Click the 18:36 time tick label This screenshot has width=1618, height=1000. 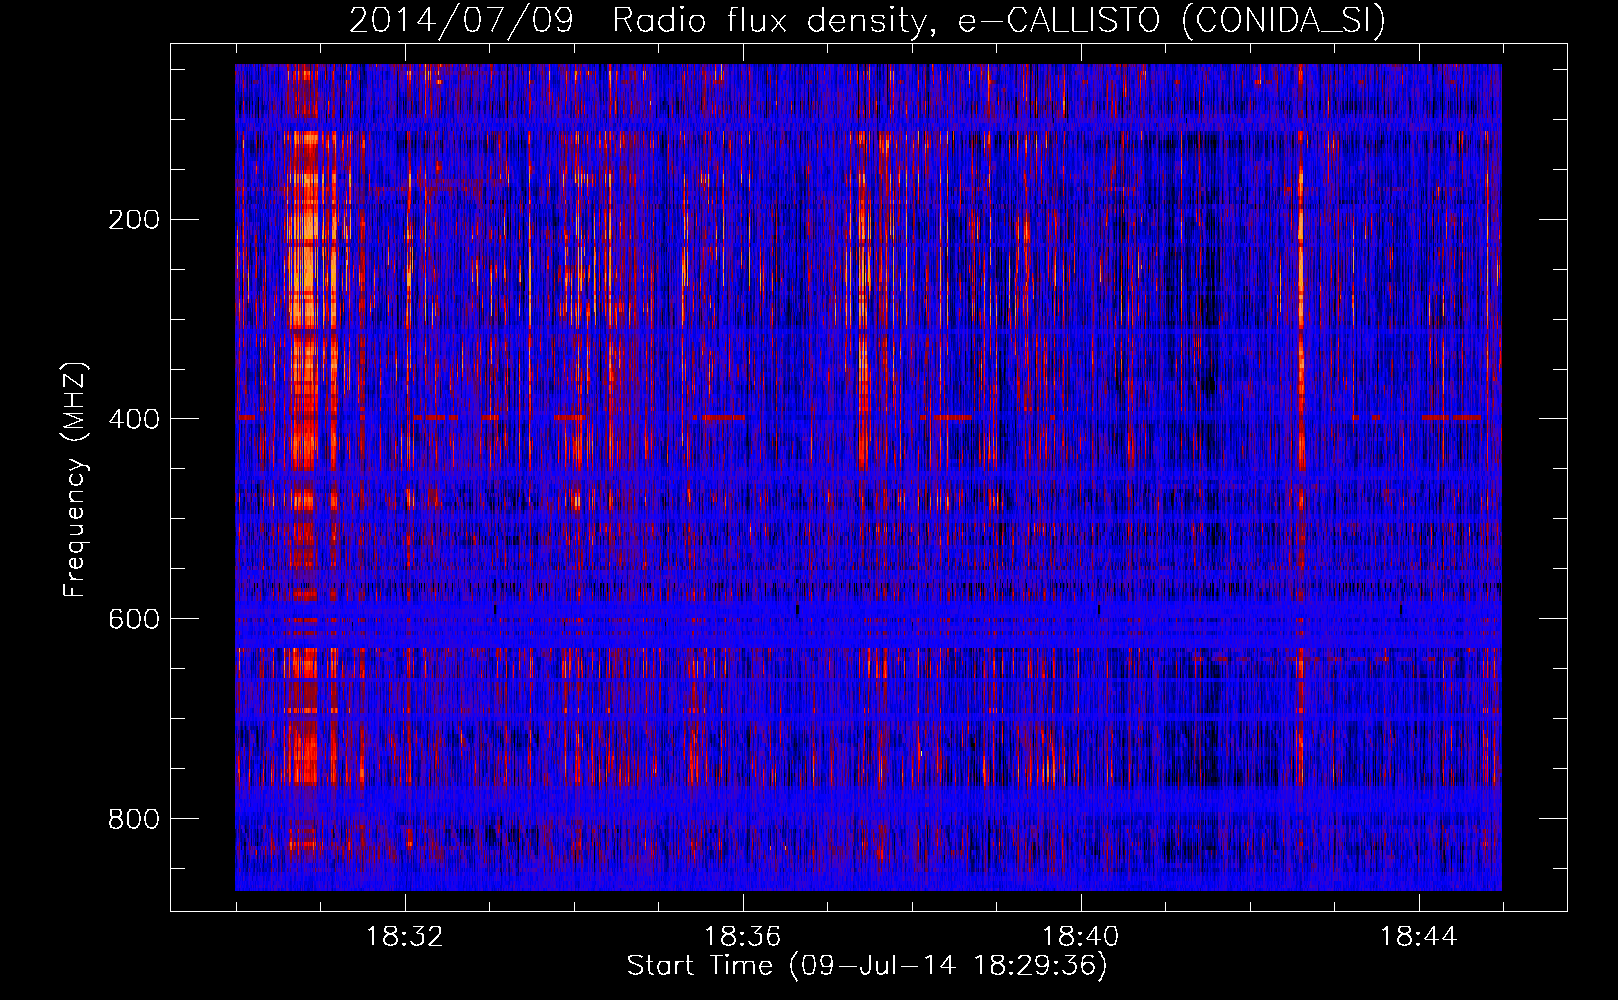click(x=743, y=937)
